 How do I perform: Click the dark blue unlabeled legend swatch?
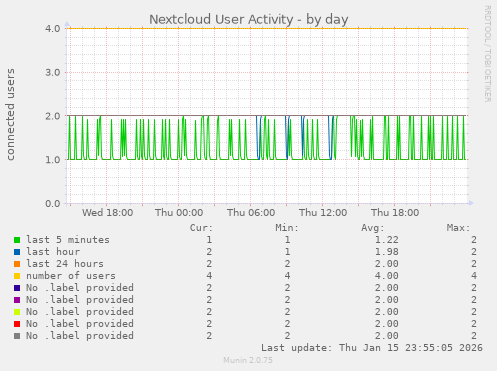17,288
